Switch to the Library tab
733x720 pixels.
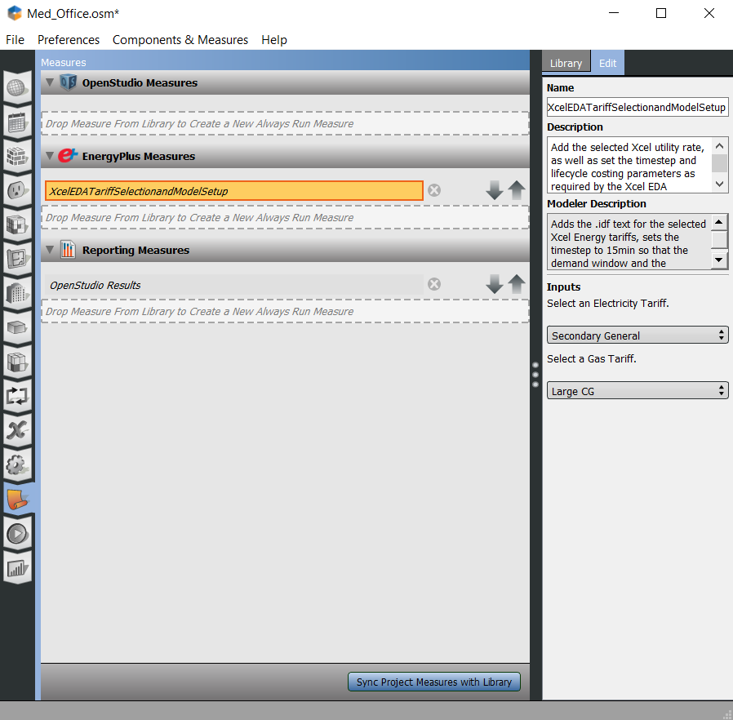[x=565, y=63]
